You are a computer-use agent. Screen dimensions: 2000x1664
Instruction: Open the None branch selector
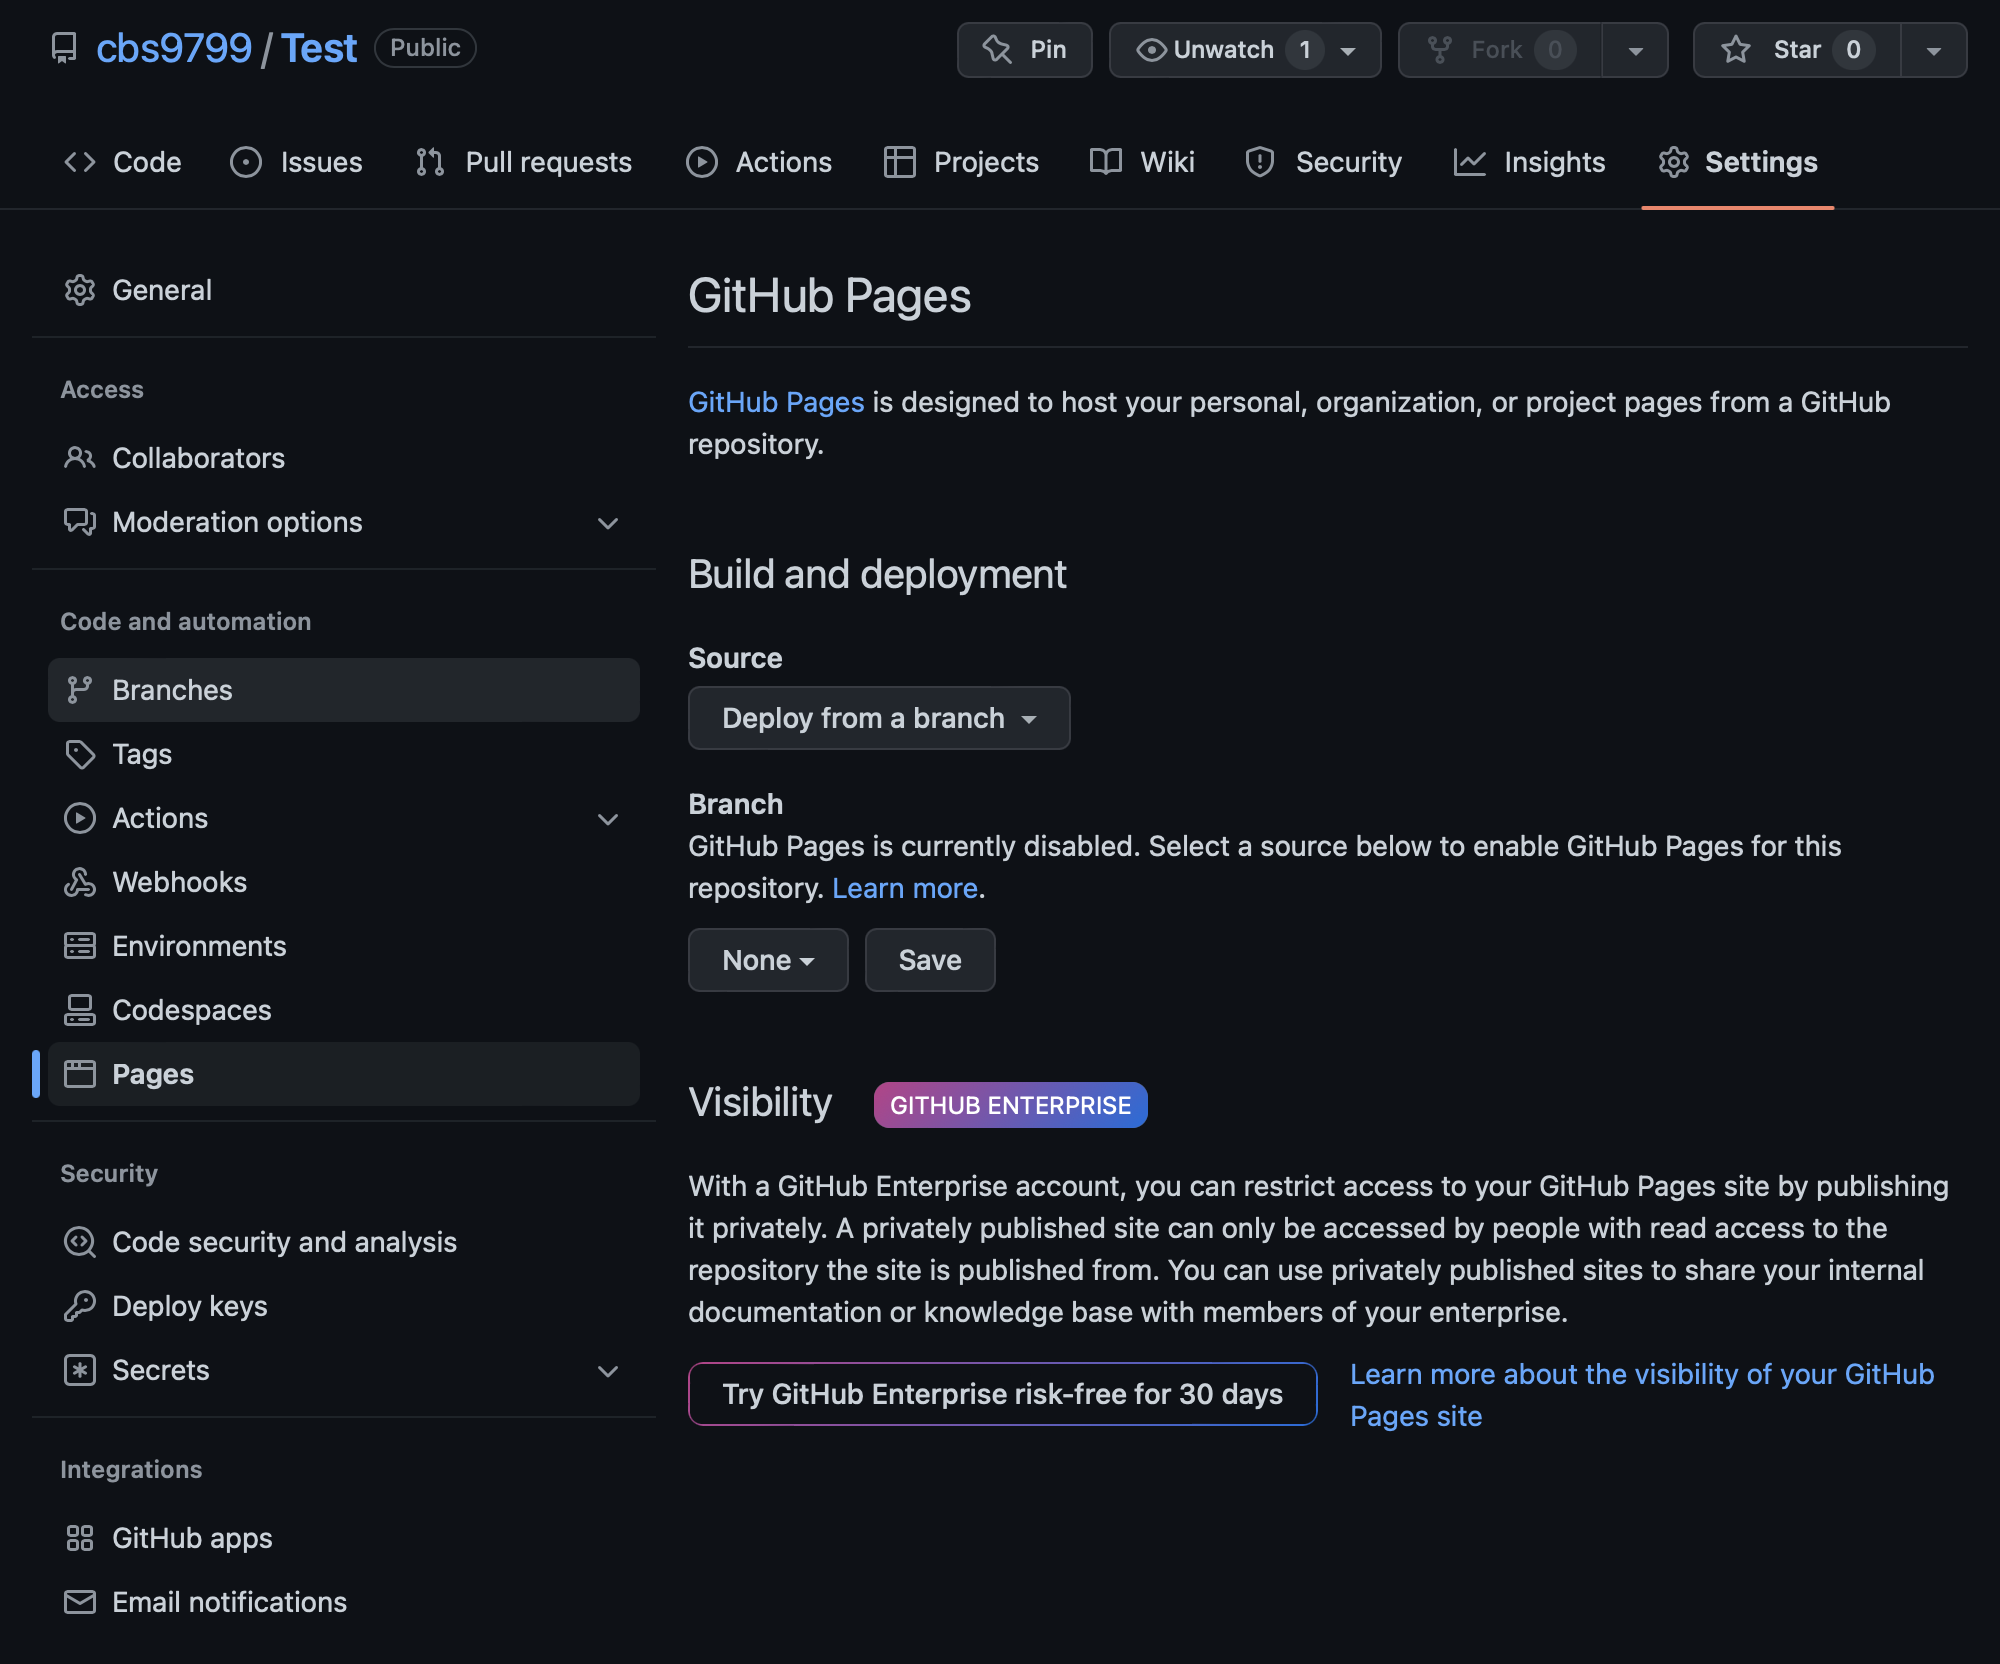point(767,960)
